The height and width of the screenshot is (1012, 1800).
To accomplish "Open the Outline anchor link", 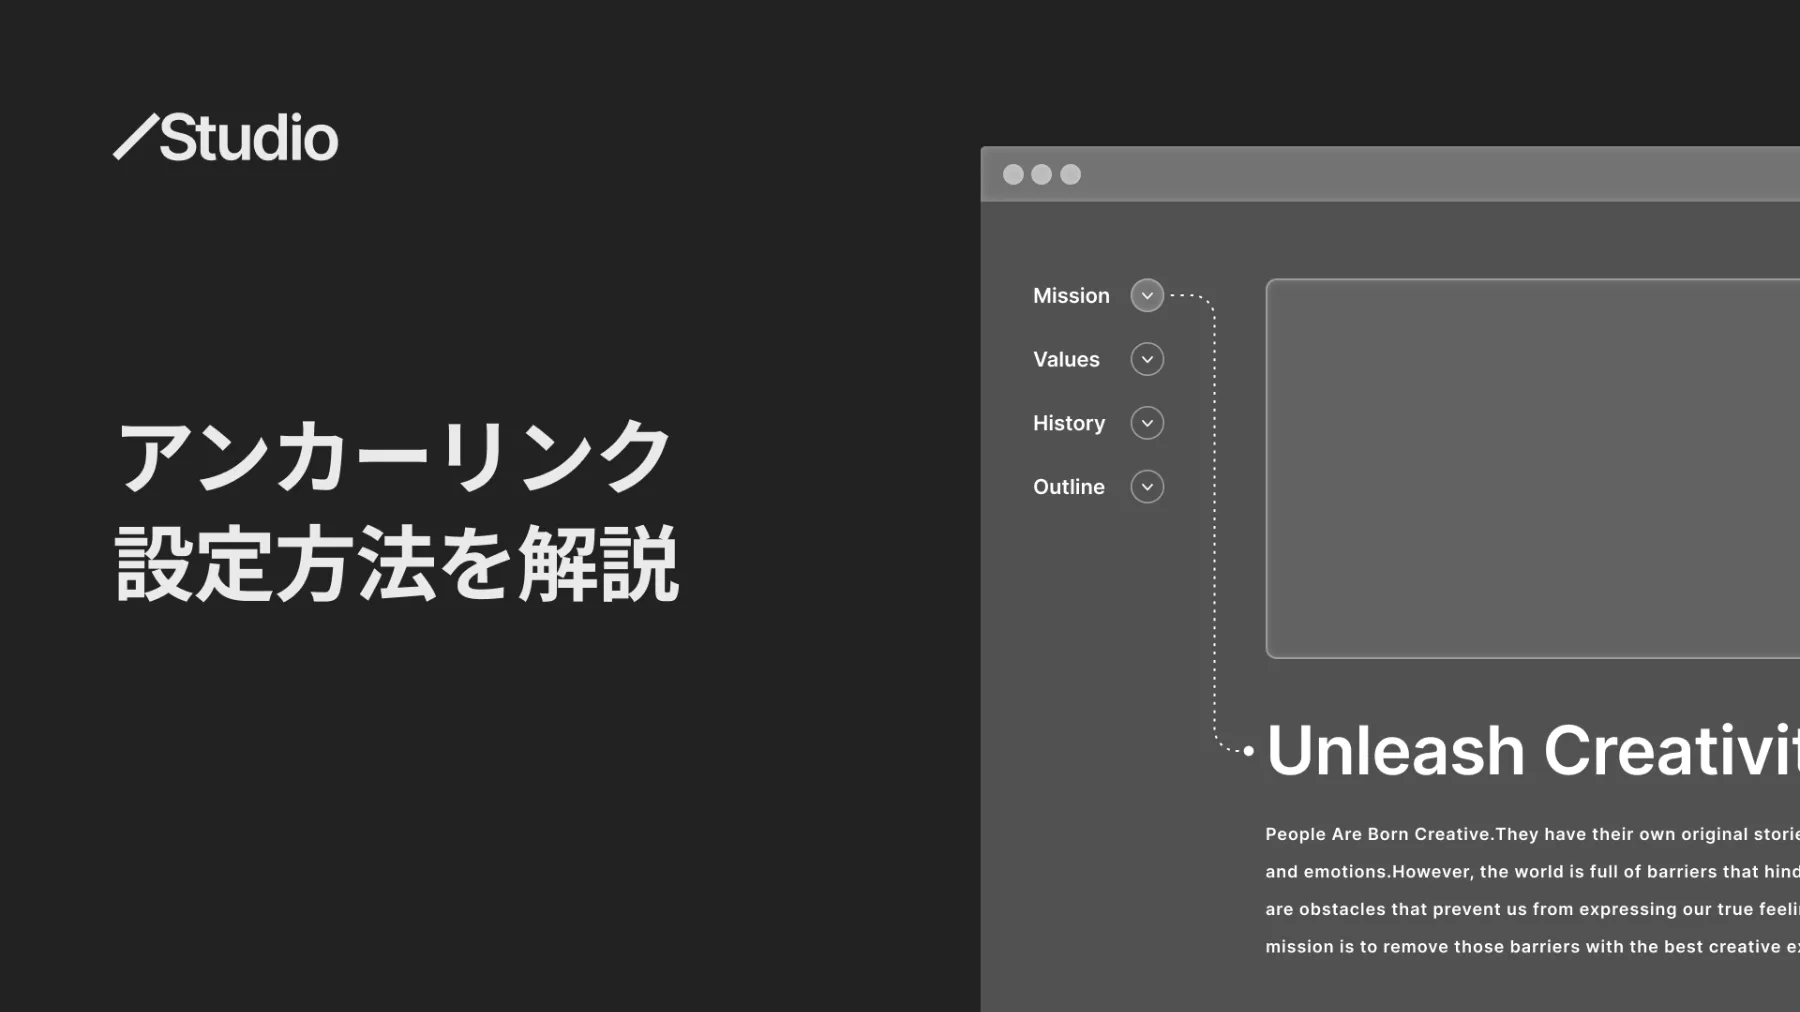I will [x=1069, y=487].
